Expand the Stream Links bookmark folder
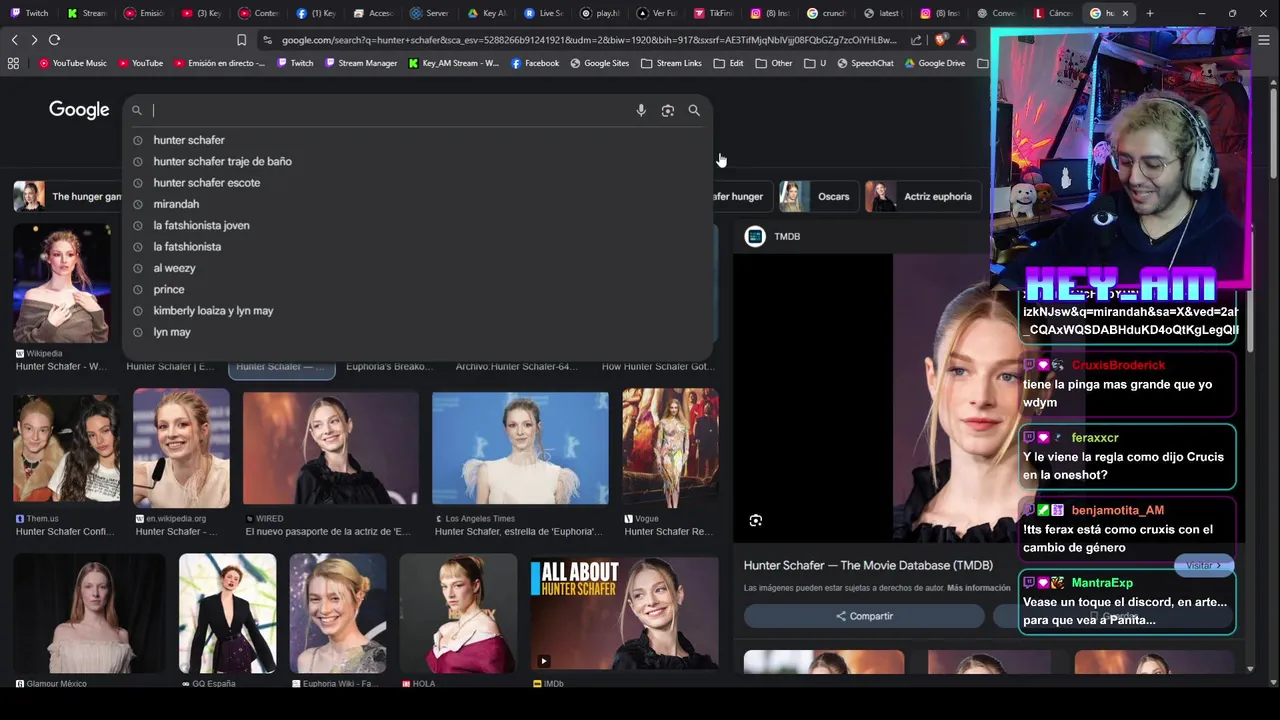The image size is (1280, 720). point(671,63)
